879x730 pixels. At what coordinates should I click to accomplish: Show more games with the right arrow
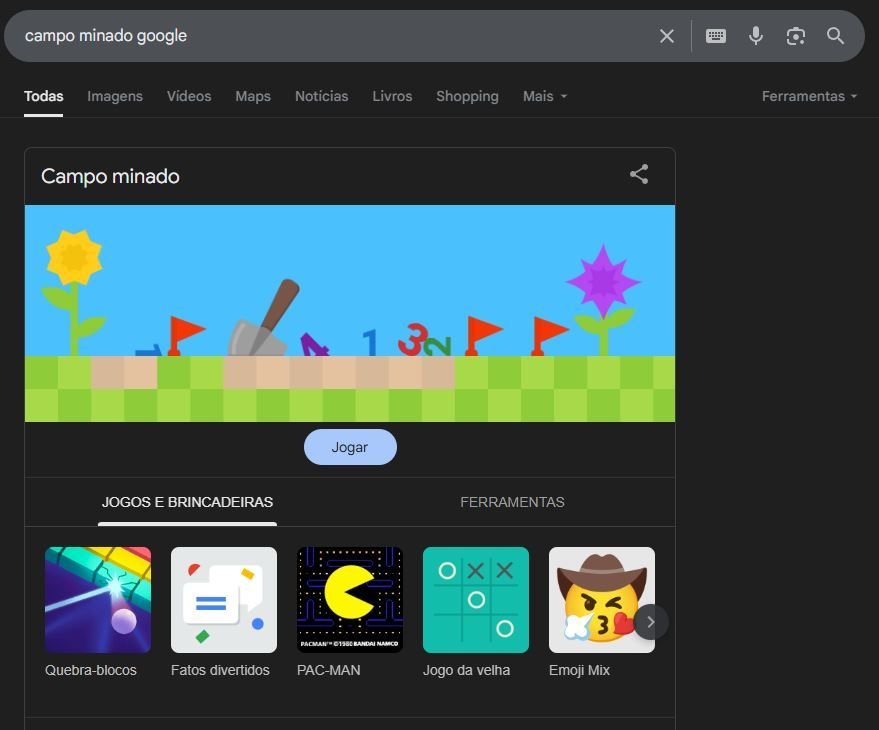click(x=651, y=622)
